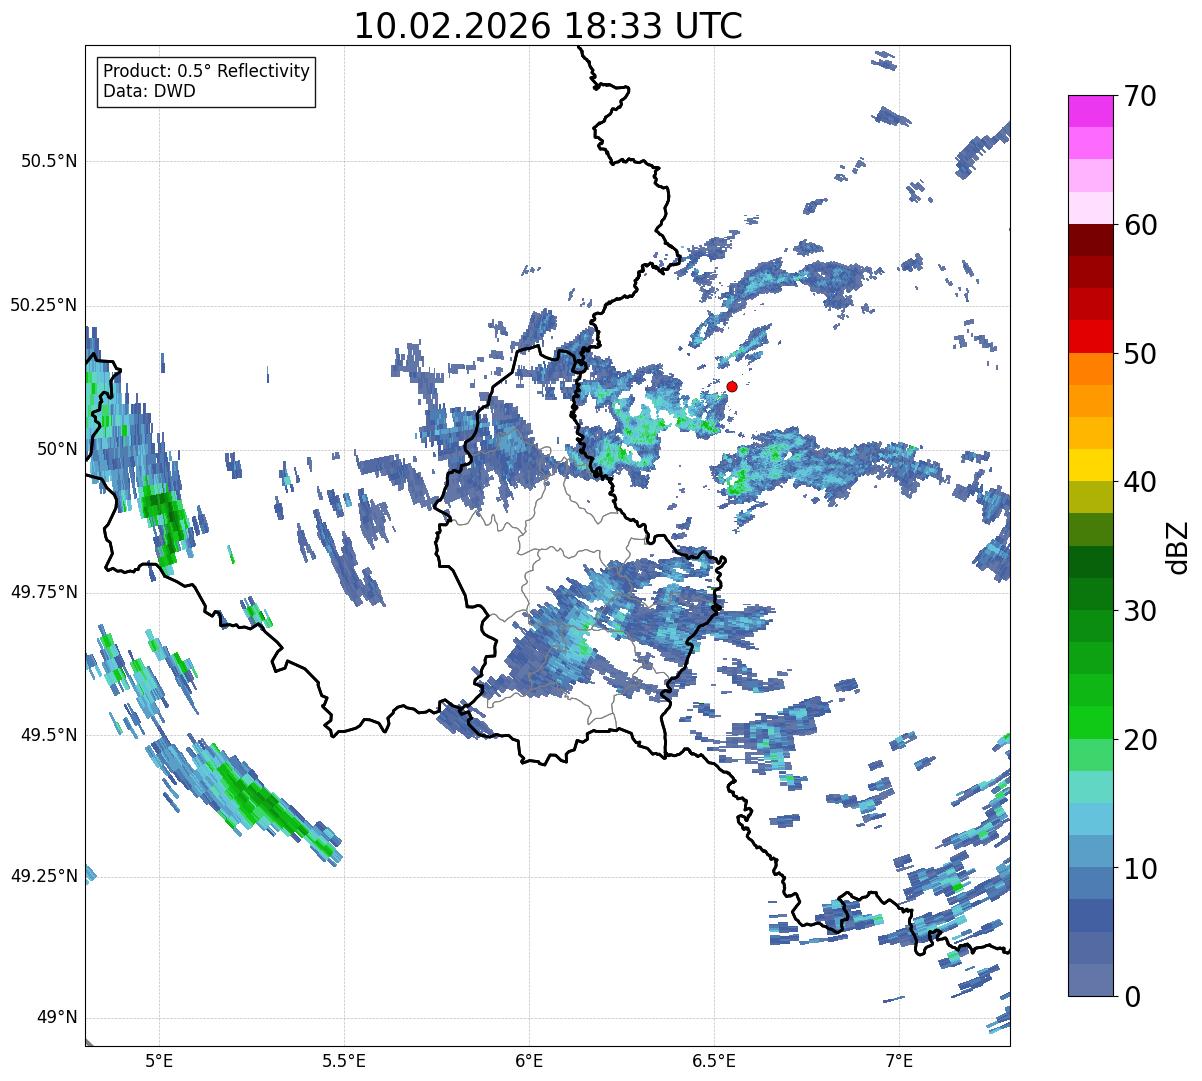
Task: Click the latitude label "49°N"
Action: click(x=57, y=1018)
